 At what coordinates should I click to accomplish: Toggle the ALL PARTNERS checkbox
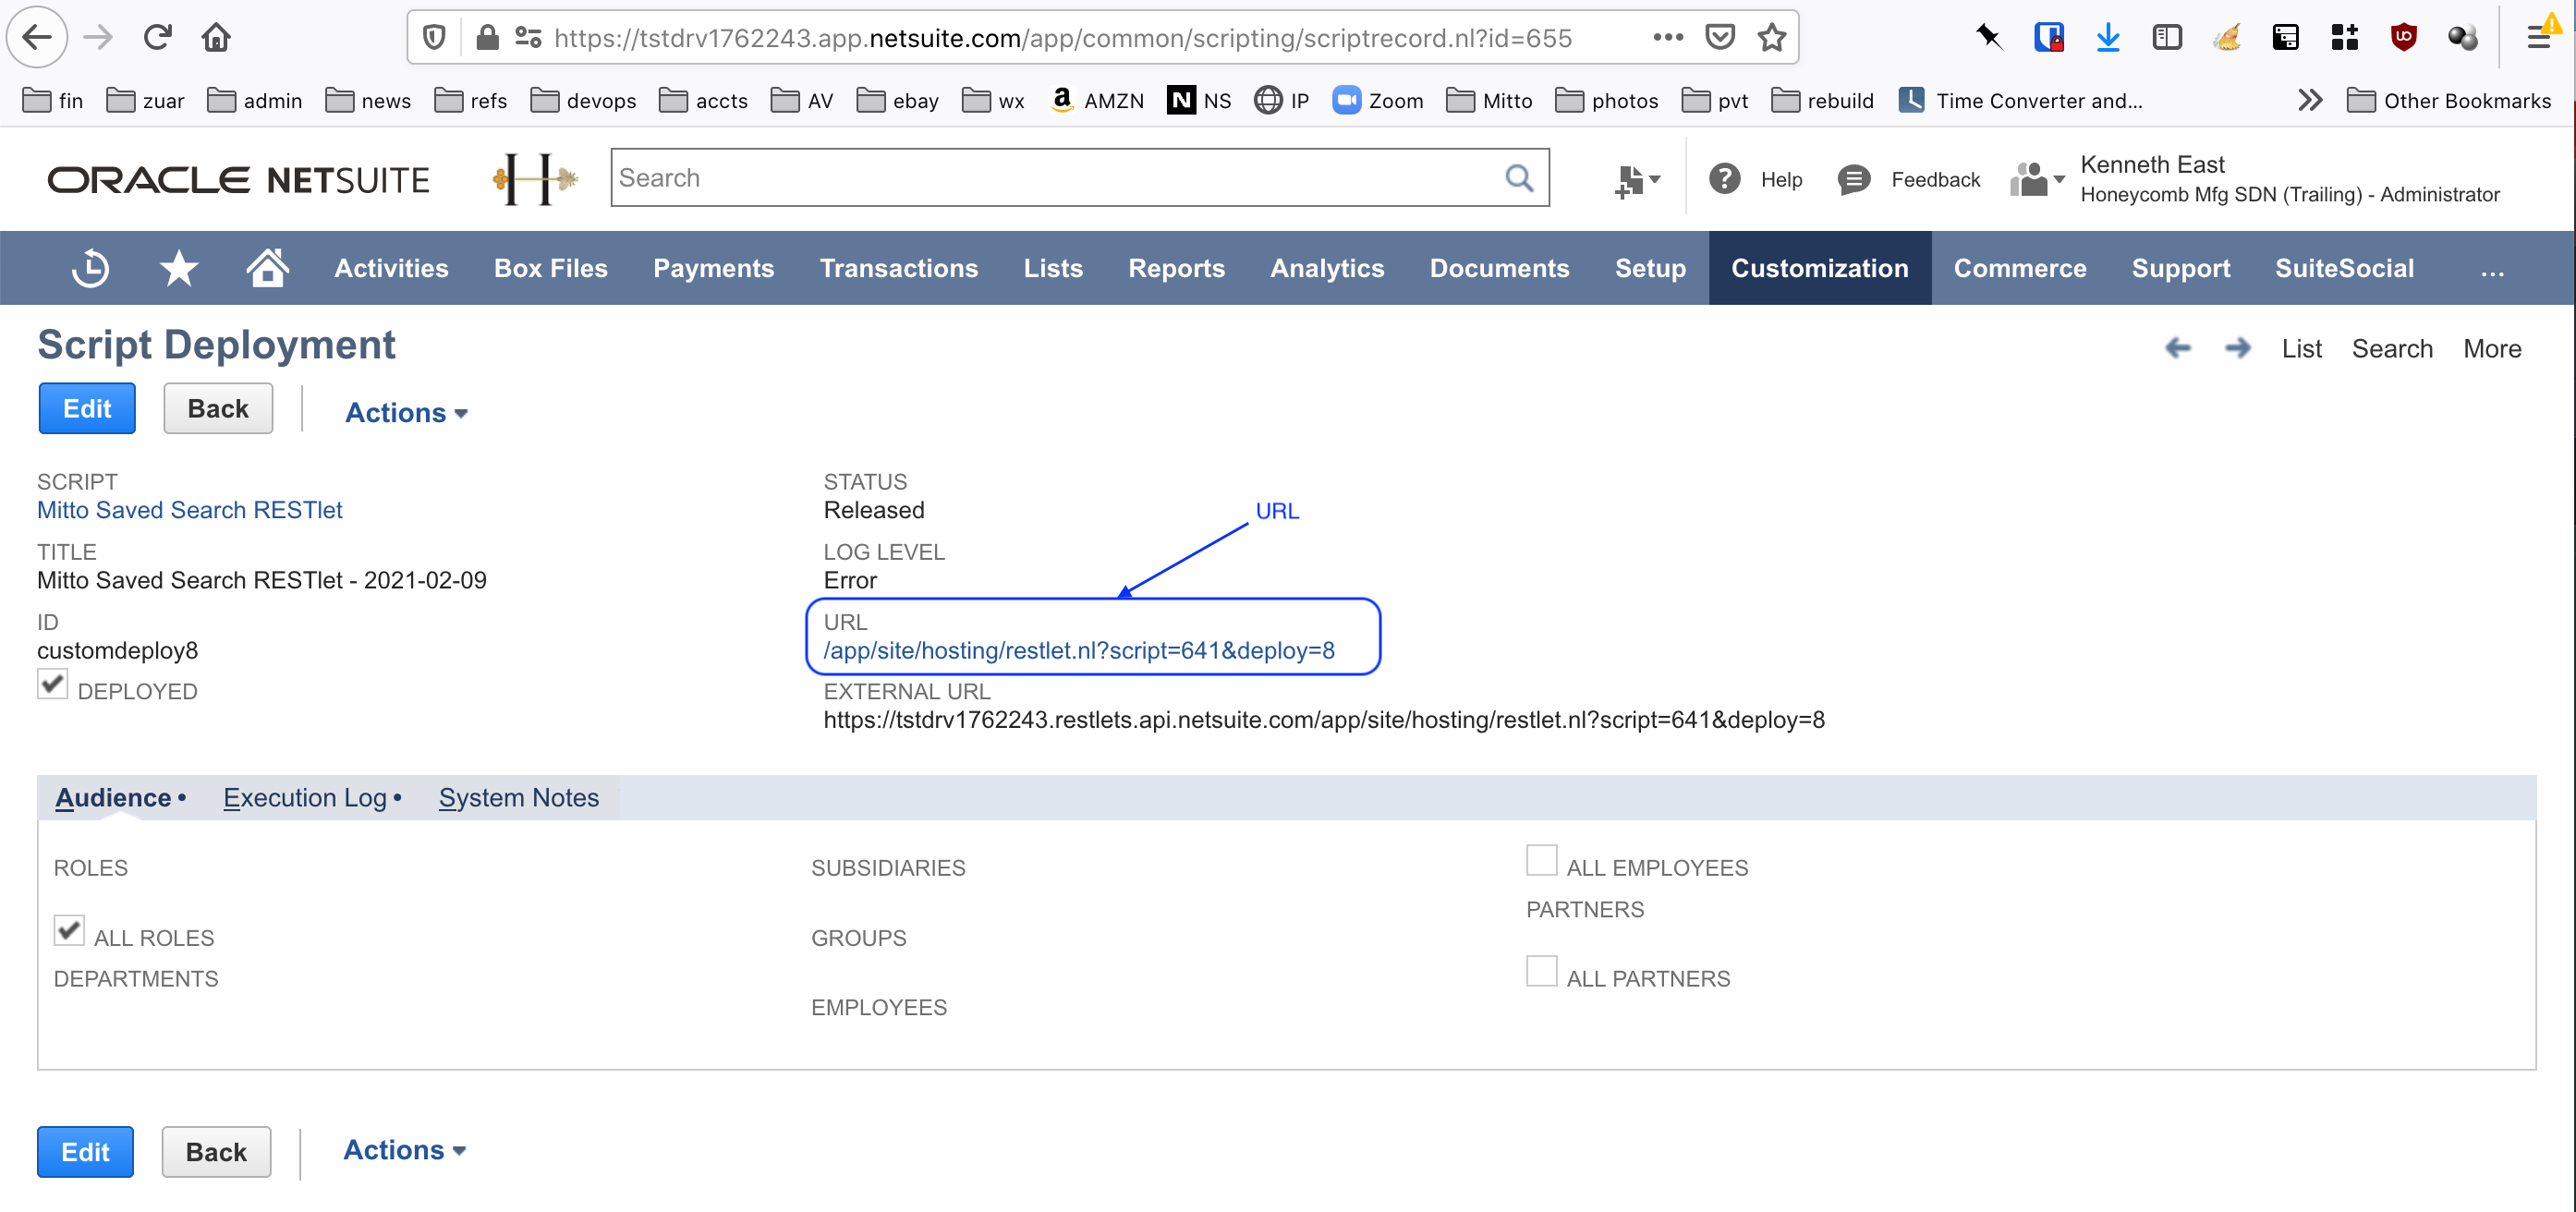pyautogui.click(x=1542, y=971)
